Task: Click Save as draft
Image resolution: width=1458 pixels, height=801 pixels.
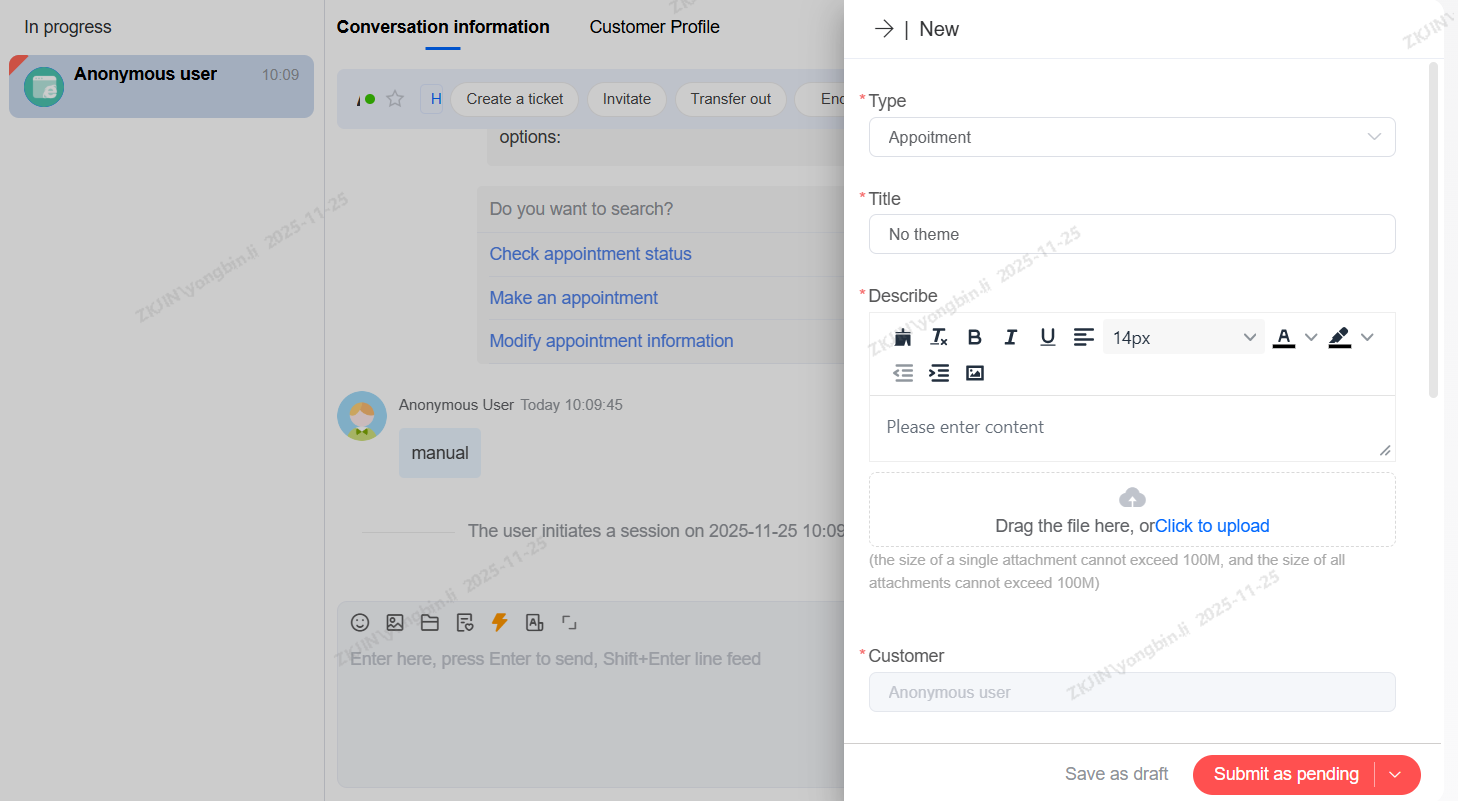Action: 1116,774
